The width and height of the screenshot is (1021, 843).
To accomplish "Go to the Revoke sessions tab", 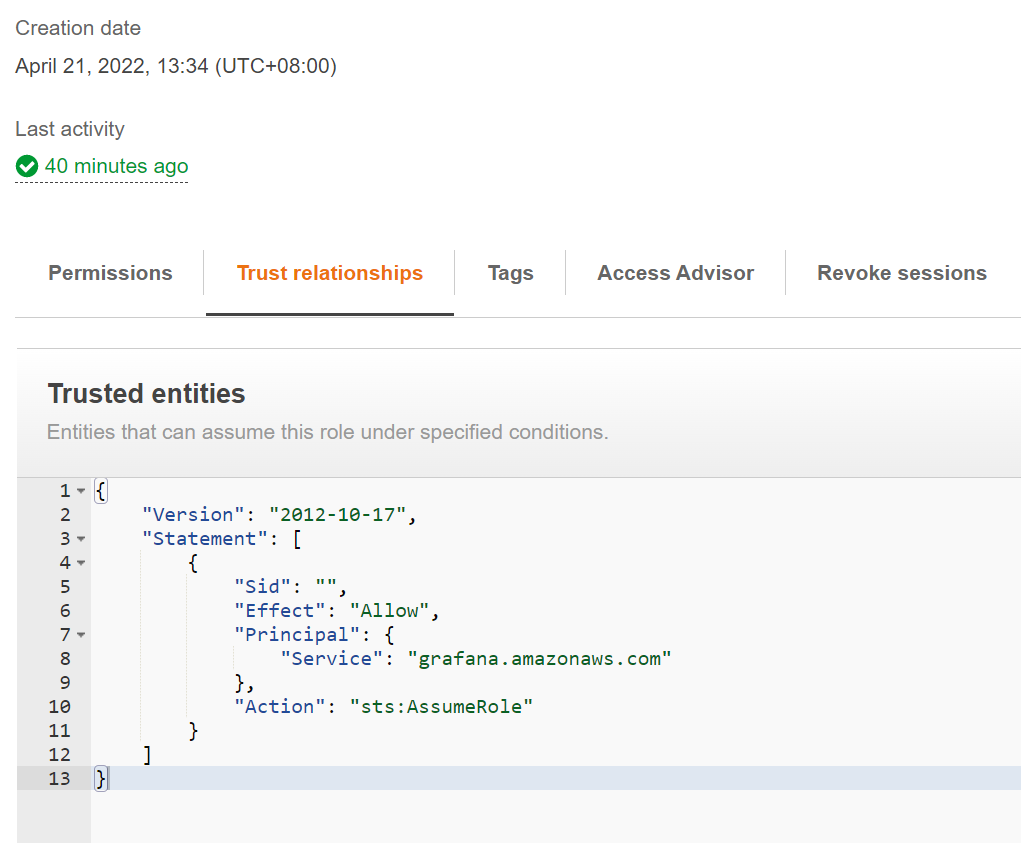I will point(902,273).
